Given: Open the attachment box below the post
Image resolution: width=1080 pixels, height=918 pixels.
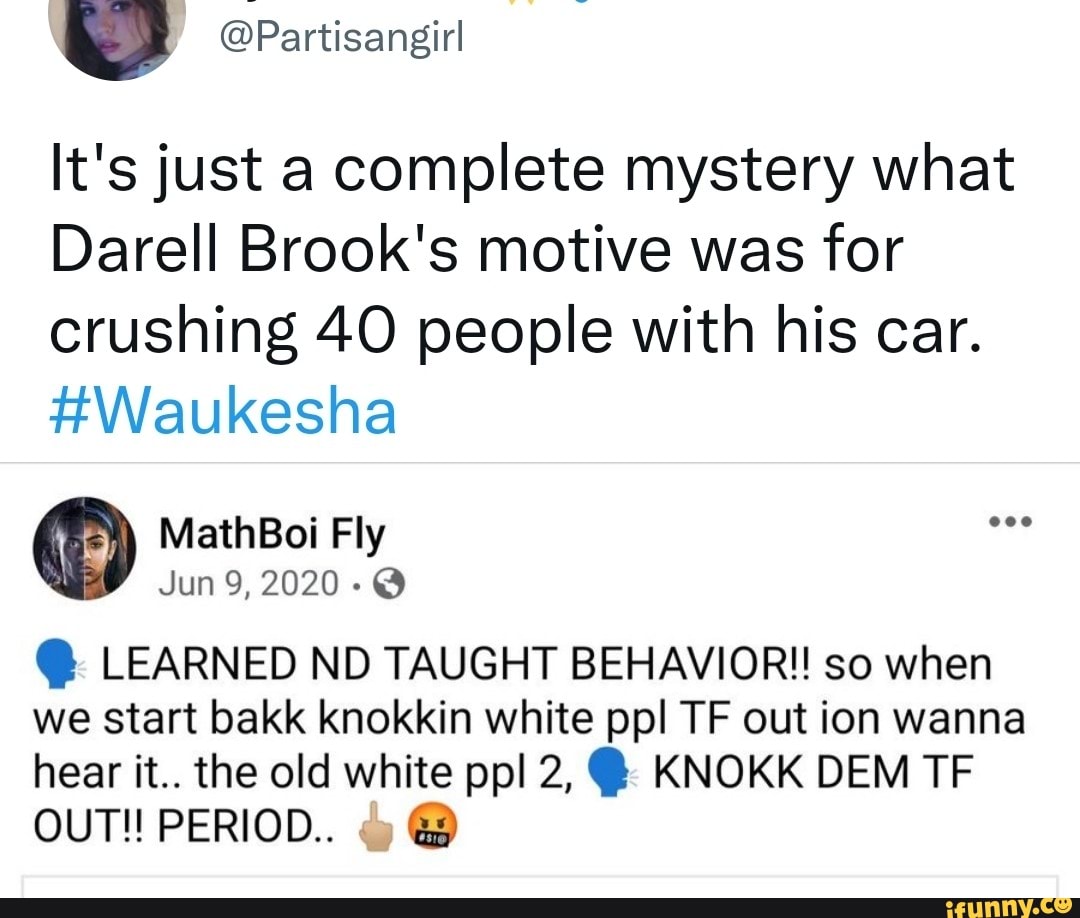Looking at the screenshot, I should pos(540,886).
